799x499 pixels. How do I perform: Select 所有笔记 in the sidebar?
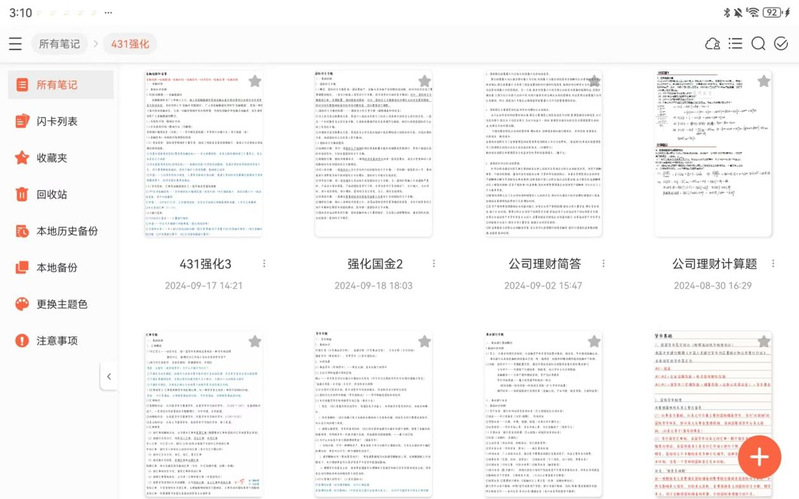click(x=56, y=85)
